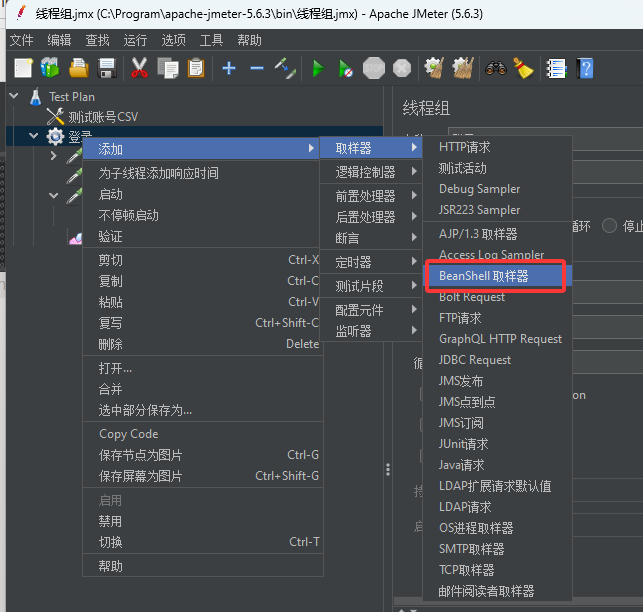Click the New test plan icon
643x612 pixels.
coord(23,68)
